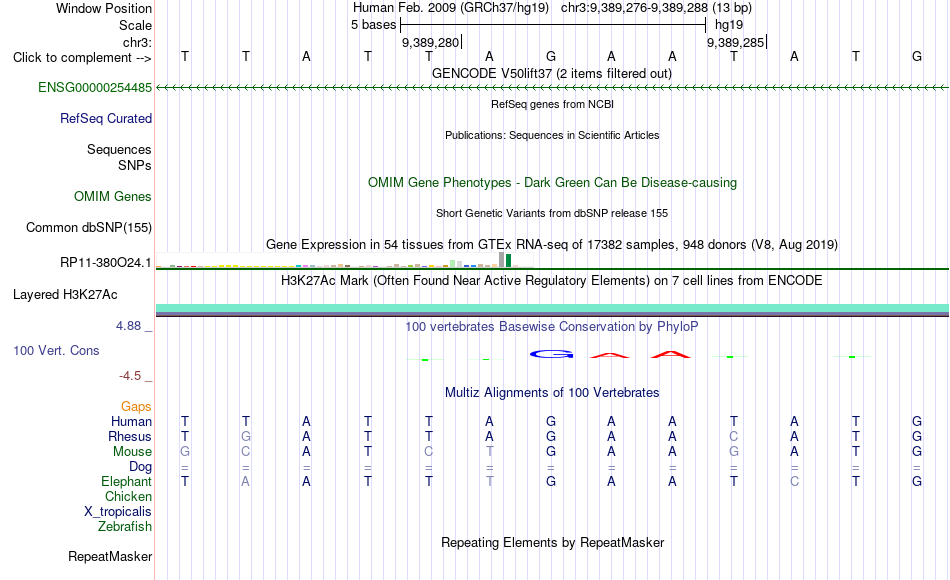Viewport: 950px width, 580px height.
Task: Select the Rhesus species label
Action: pos(130,436)
